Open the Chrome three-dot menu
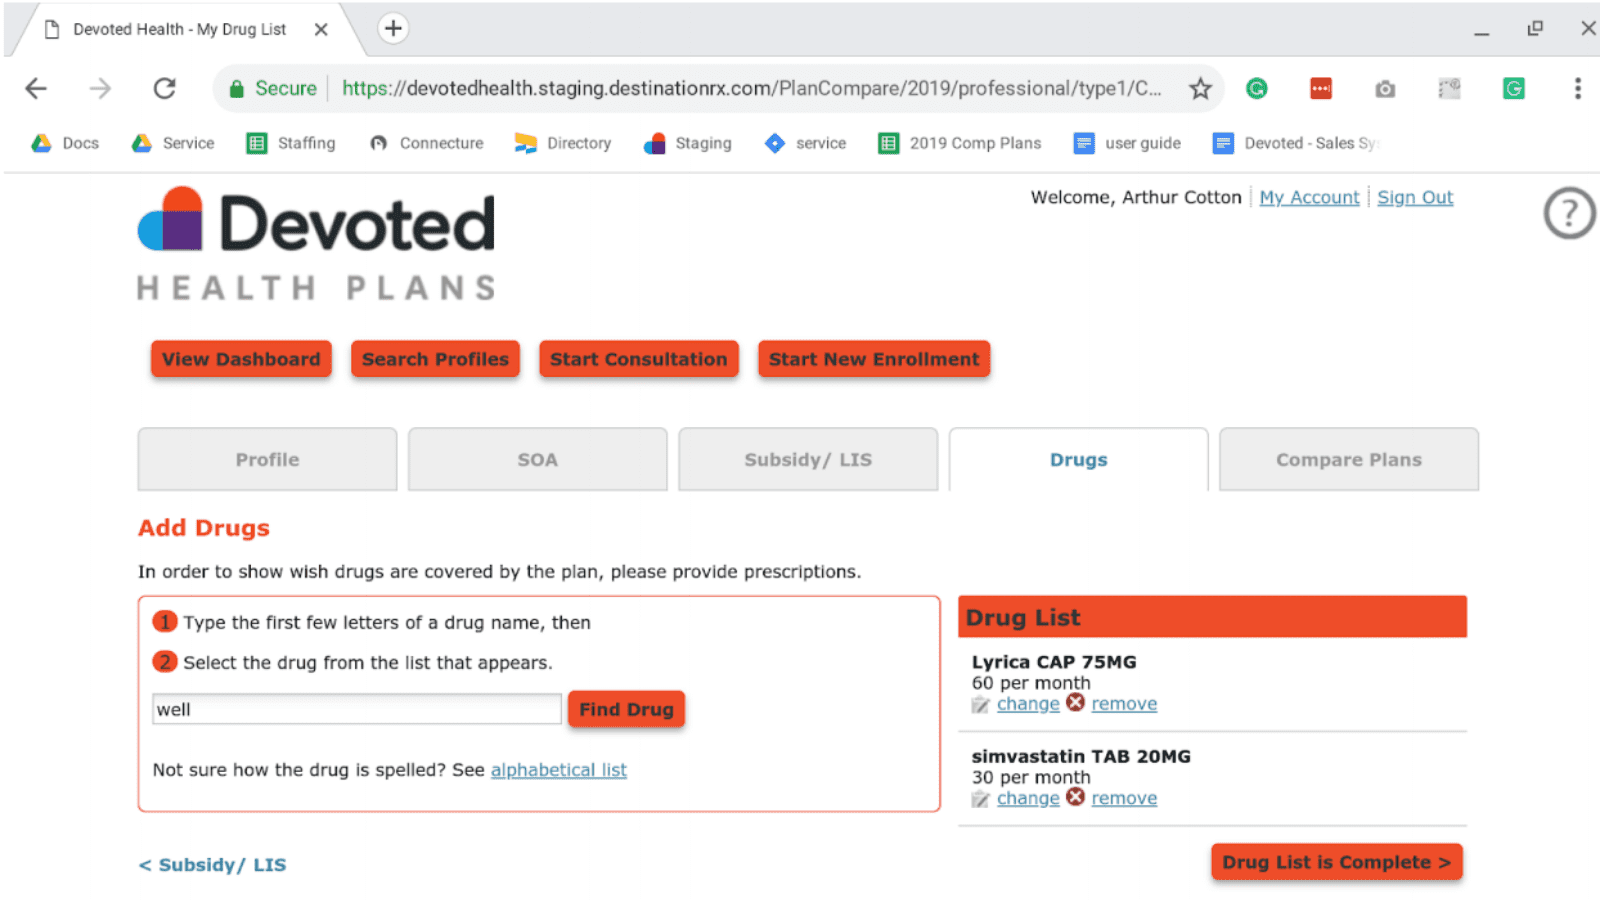Image resolution: width=1600 pixels, height=900 pixels. (x=1577, y=89)
